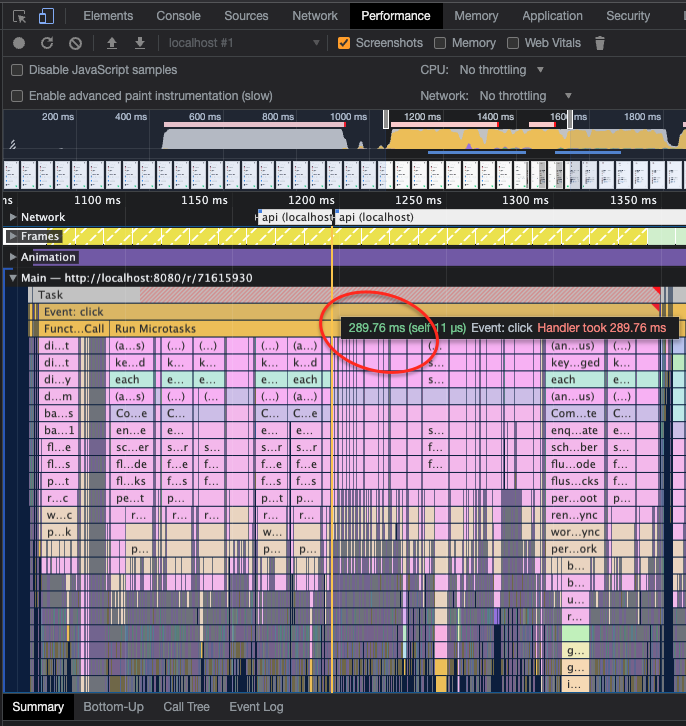Click the 1300 ms ruler marker
Screen dimensions: 686x726
[x=525, y=200]
